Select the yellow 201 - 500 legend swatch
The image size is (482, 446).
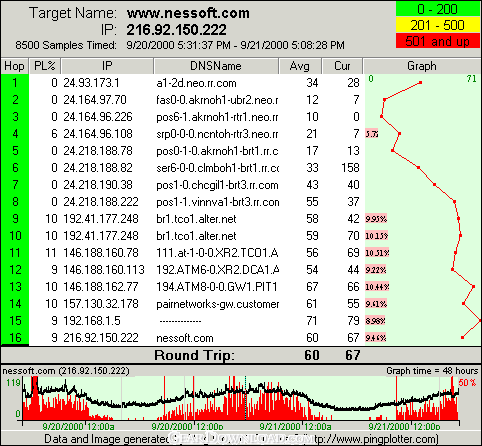(438, 25)
